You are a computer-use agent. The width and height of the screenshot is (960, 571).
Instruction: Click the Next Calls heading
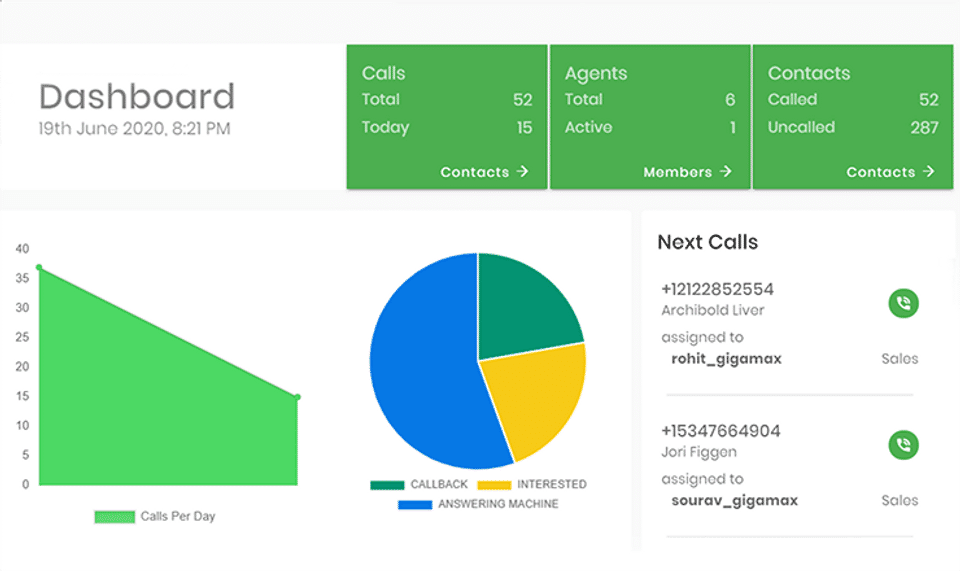708,242
